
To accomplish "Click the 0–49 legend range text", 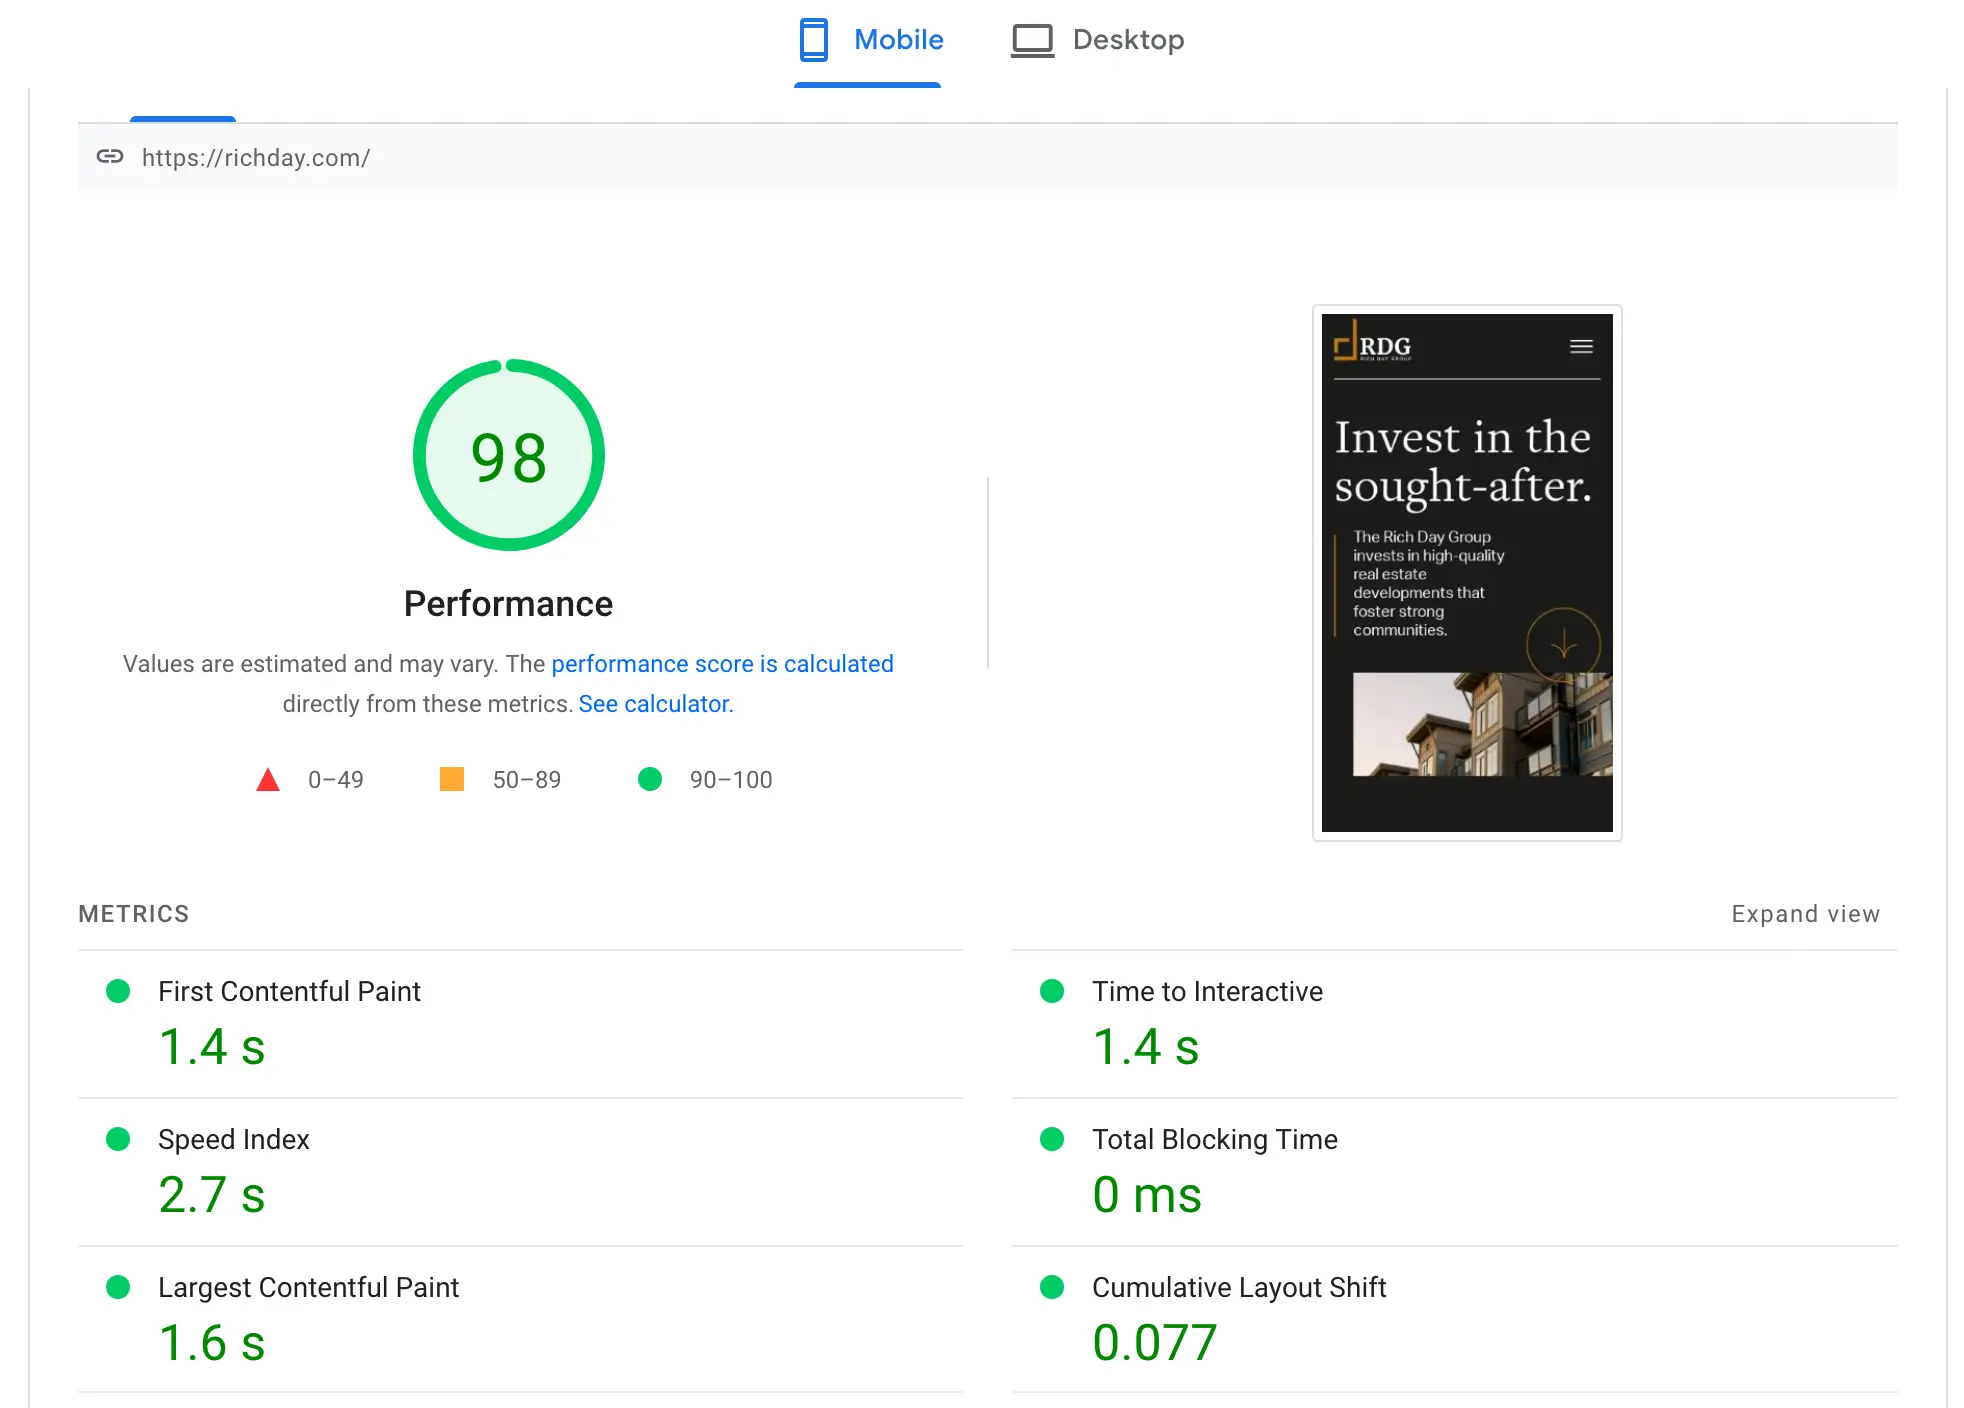I will click(x=336, y=780).
